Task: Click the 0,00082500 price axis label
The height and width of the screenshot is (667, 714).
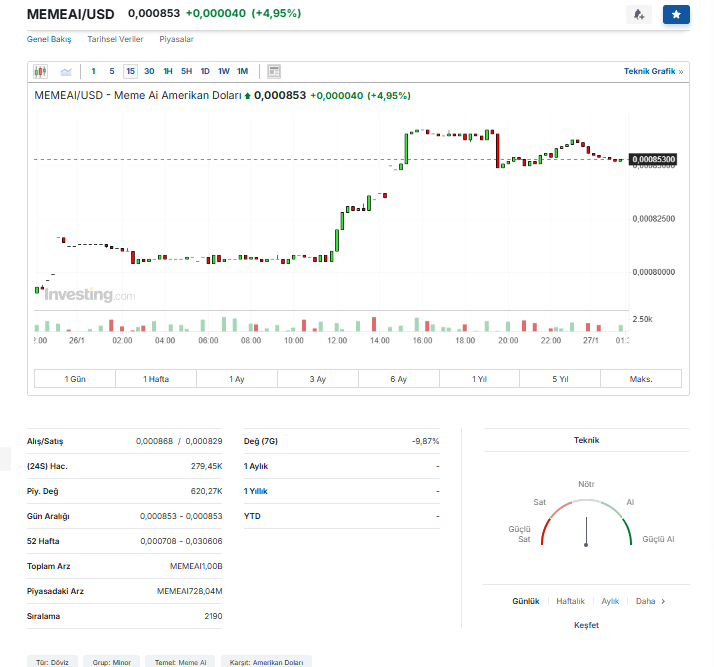Action: (653, 219)
